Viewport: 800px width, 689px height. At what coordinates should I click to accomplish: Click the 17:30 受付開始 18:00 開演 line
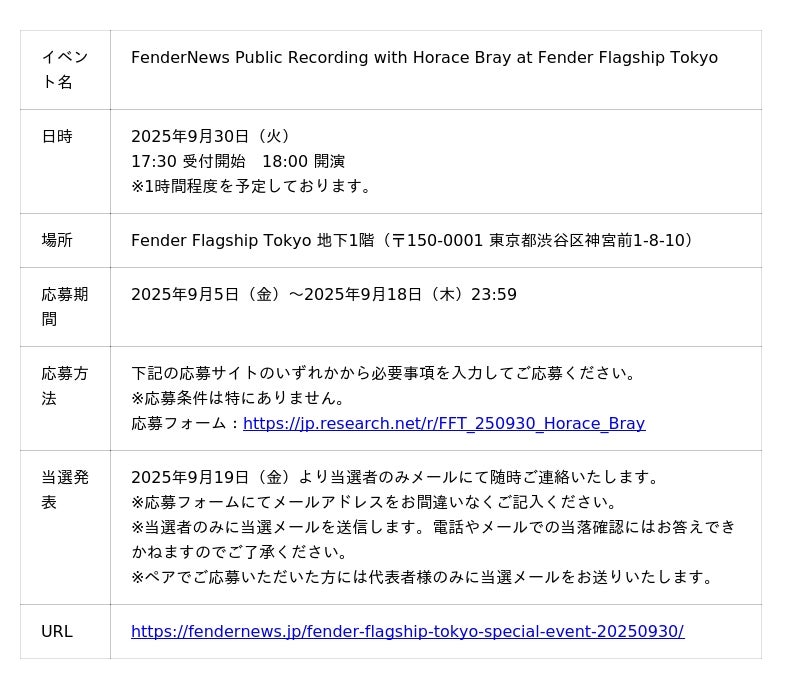(x=238, y=162)
